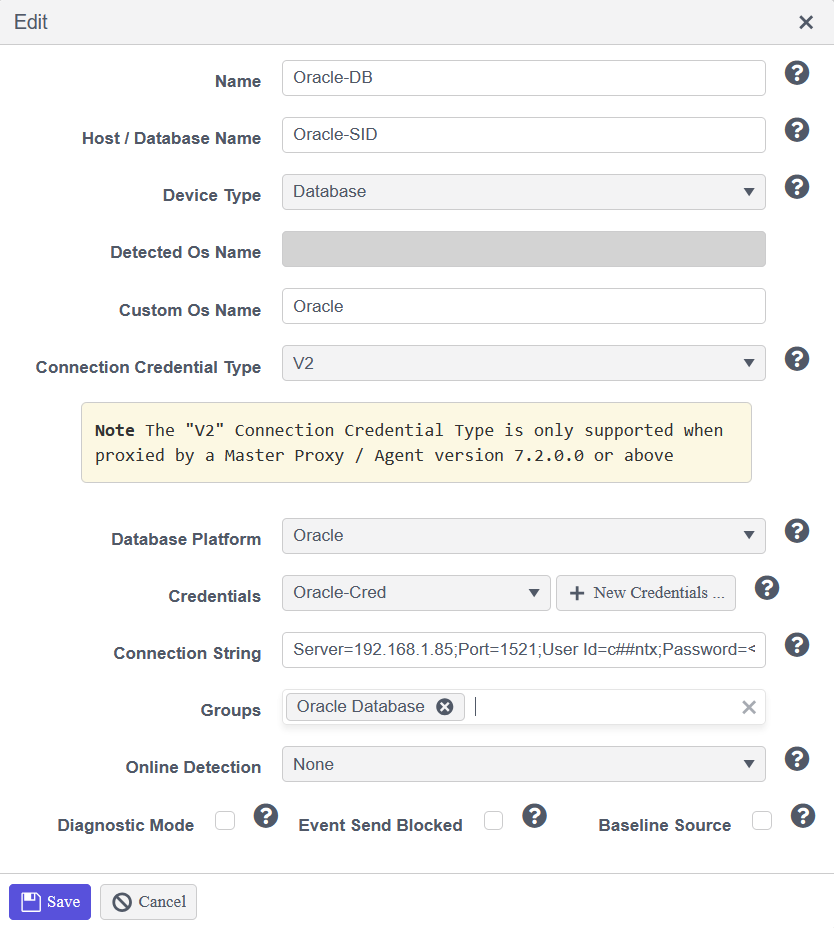Viewport: 834px width, 928px height.
Task: Open help icon for Name field
Action: pyautogui.click(x=797, y=73)
